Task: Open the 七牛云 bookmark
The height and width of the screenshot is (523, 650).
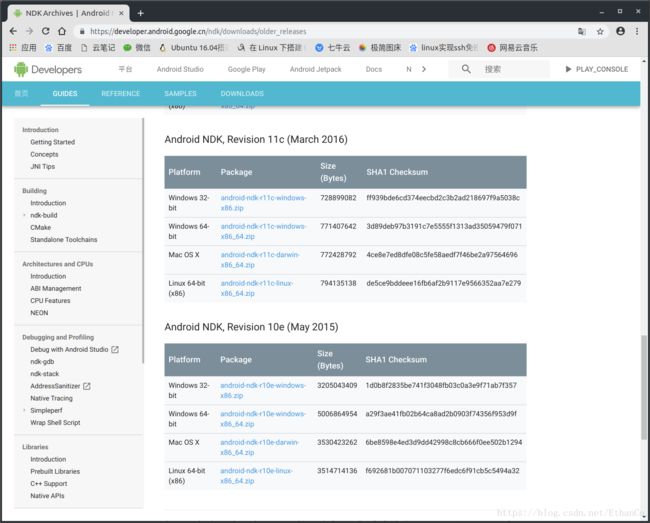Action: pos(332,48)
